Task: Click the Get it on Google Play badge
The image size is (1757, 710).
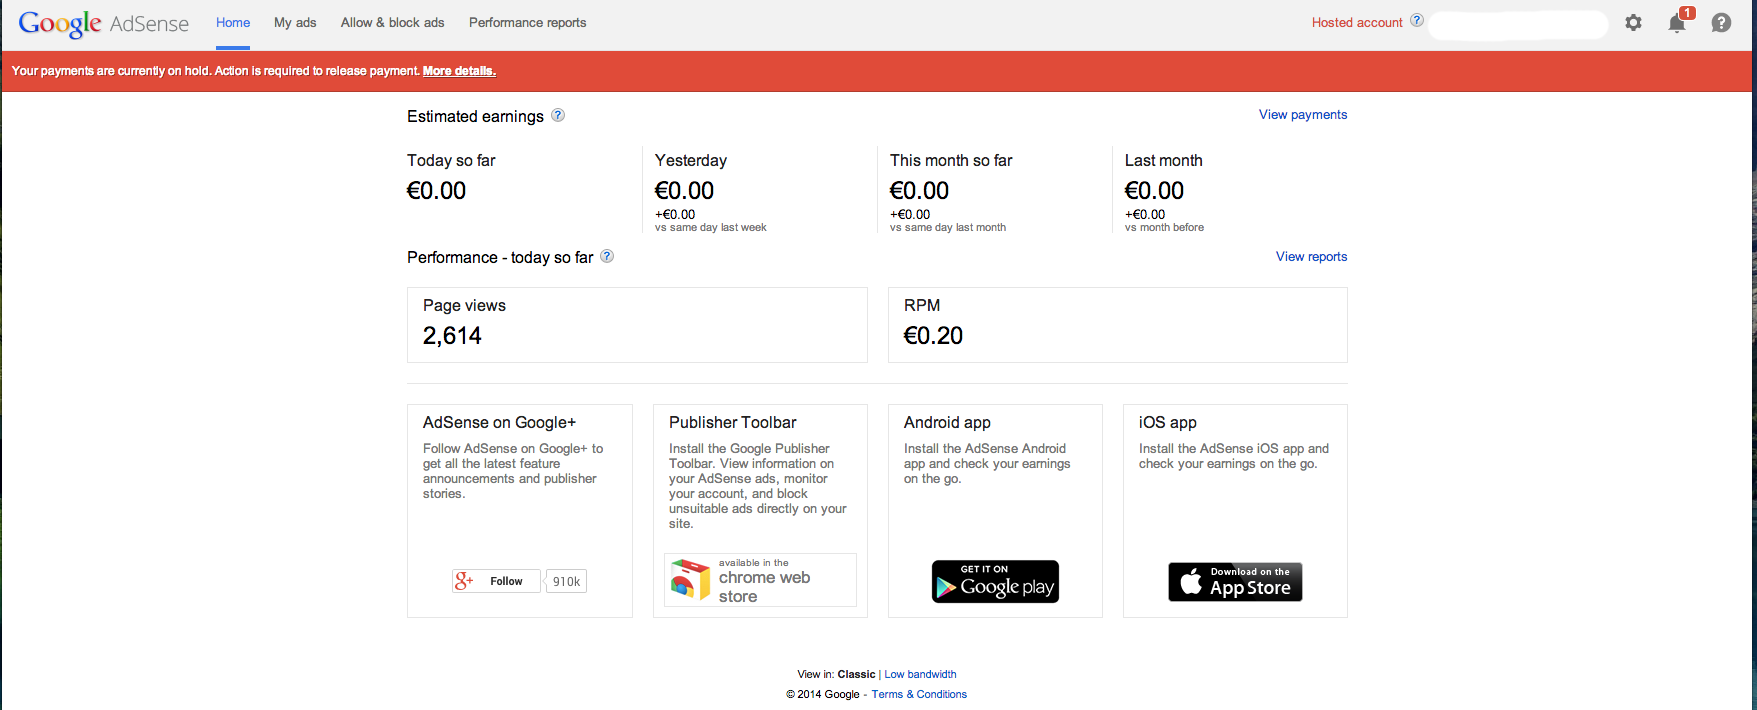Action: click(x=995, y=581)
